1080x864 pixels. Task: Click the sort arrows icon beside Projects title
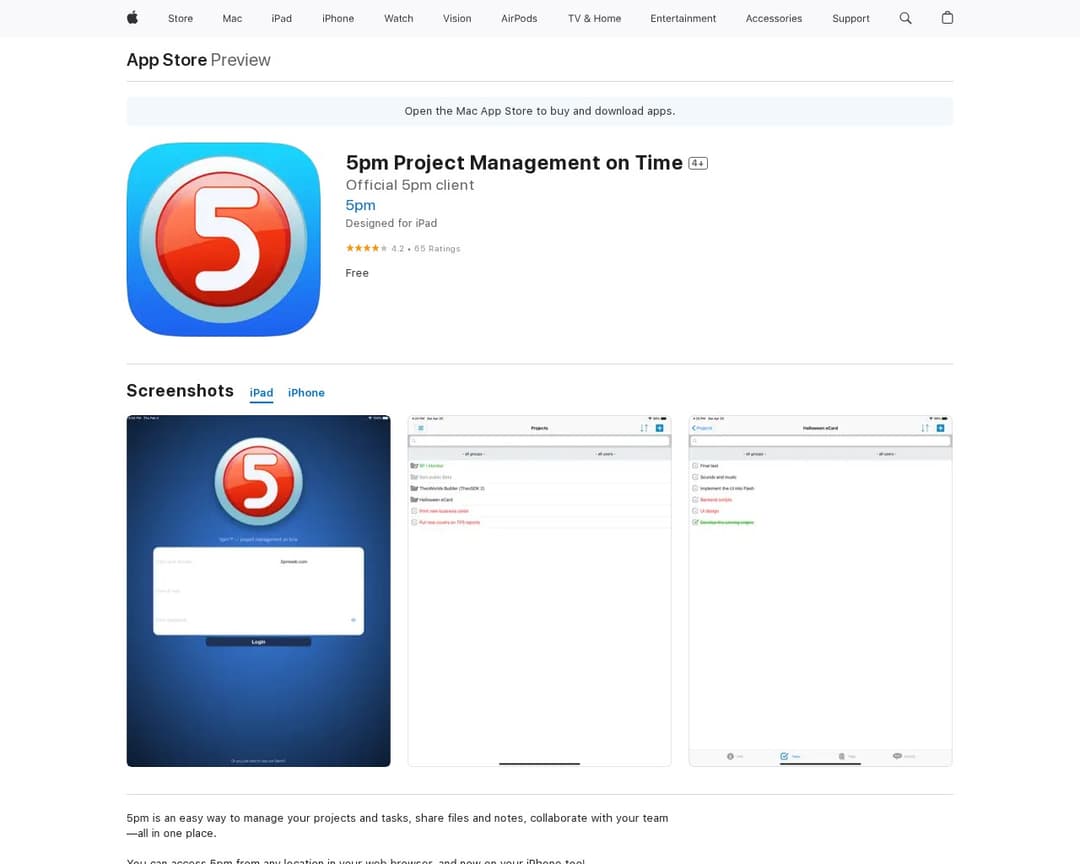pyautogui.click(x=644, y=426)
